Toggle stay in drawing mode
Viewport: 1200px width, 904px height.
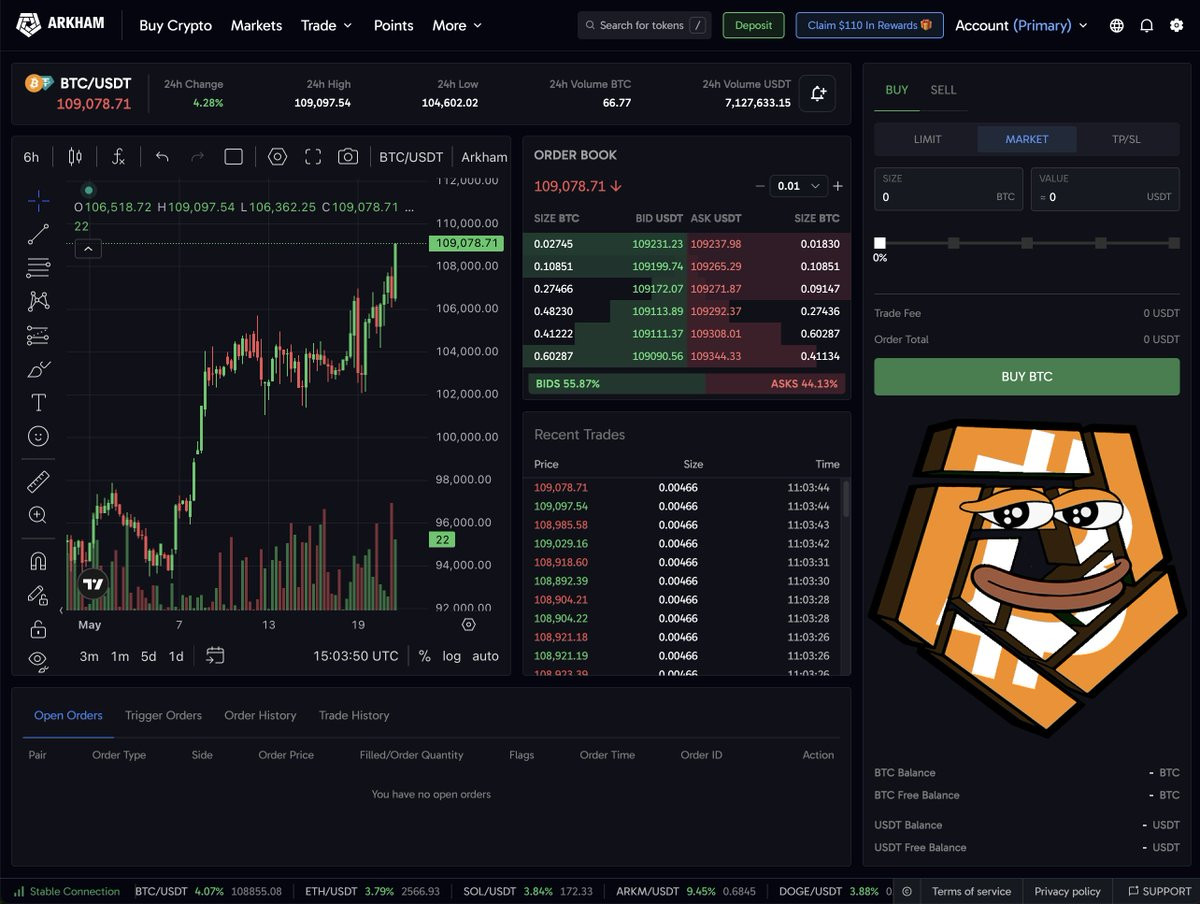coord(38,595)
